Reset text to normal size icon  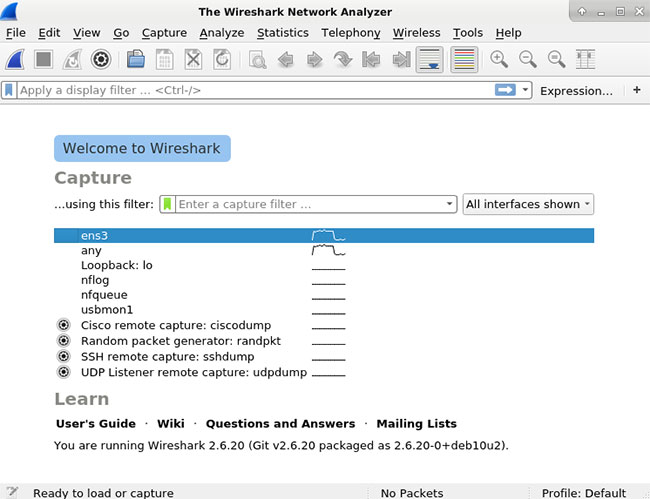click(556, 60)
